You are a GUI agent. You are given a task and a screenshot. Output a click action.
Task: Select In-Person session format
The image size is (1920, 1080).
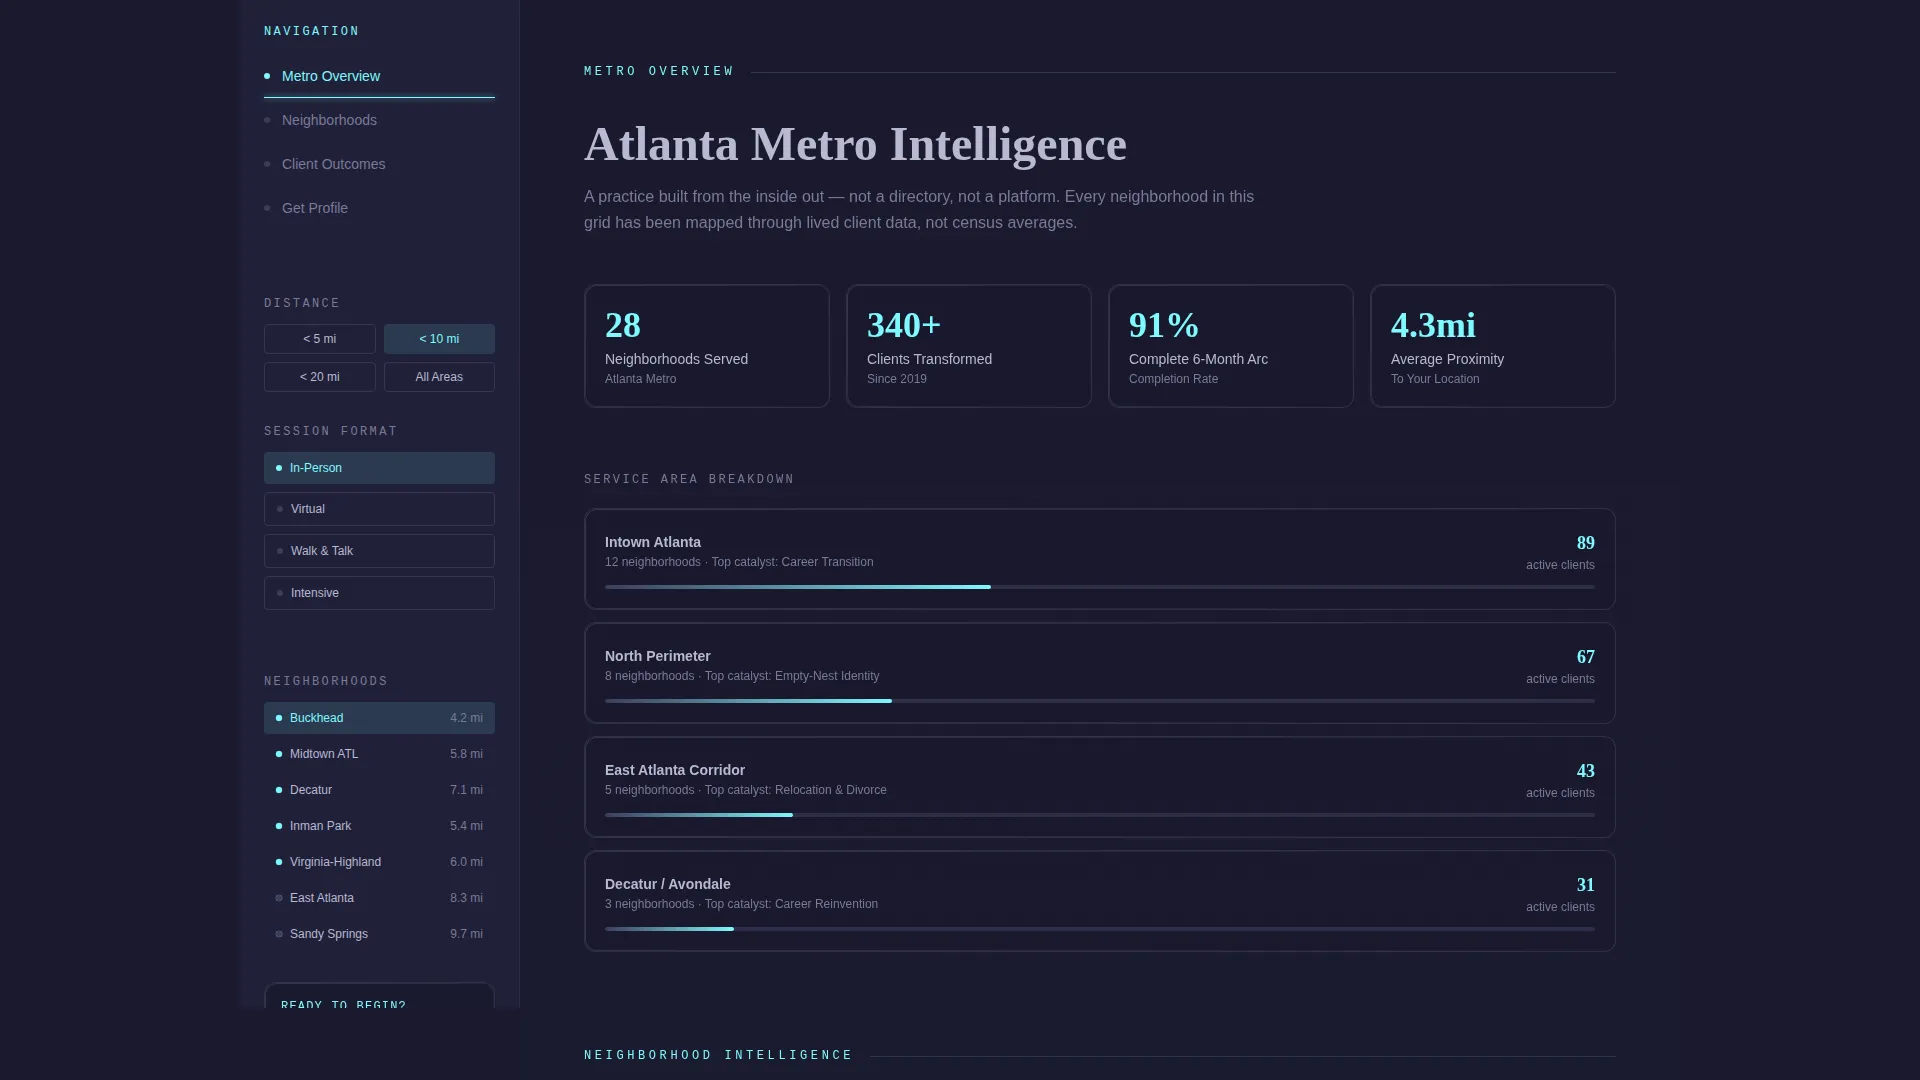tap(379, 468)
